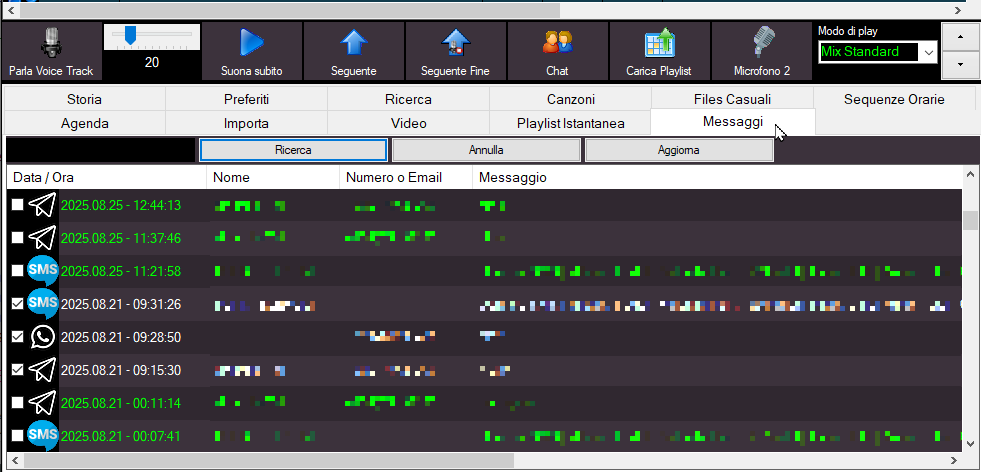Check the 12:44:13 message checkbox
This screenshot has width=981, height=472.
(x=17, y=205)
